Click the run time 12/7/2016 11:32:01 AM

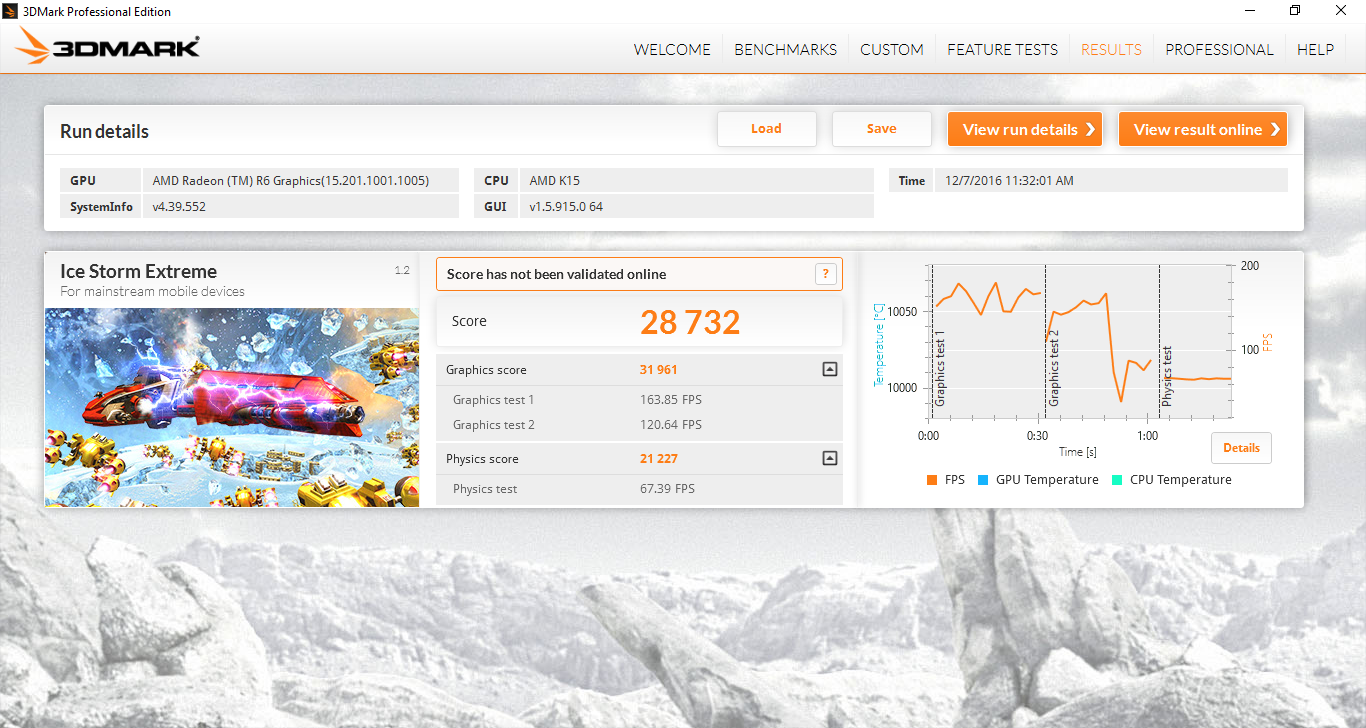pyautogui.click(x=1009, y=181)
